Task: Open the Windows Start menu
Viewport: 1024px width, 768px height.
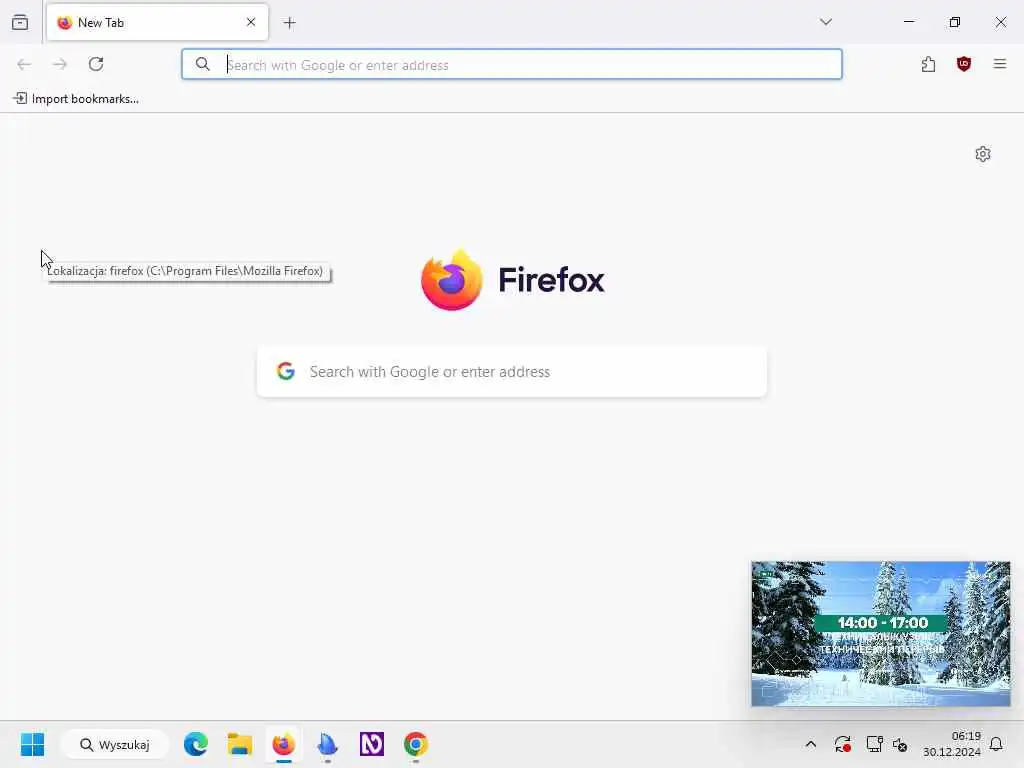Action: pos(32,744)
